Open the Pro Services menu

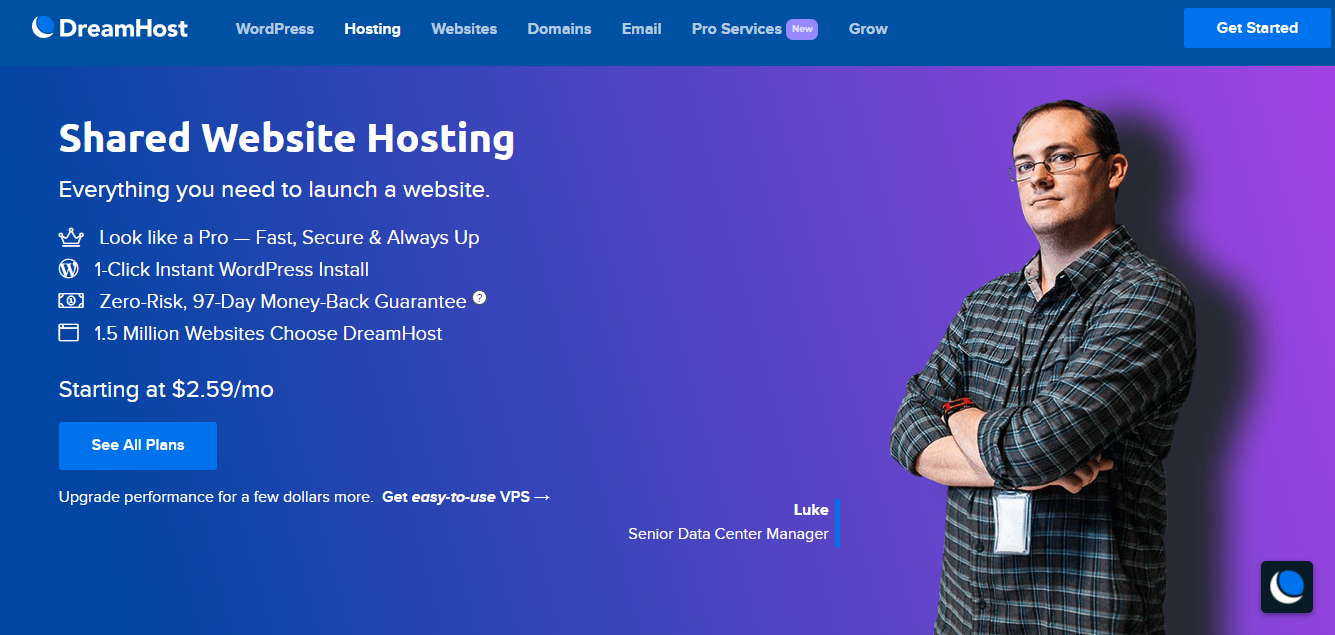coord(737,29)
